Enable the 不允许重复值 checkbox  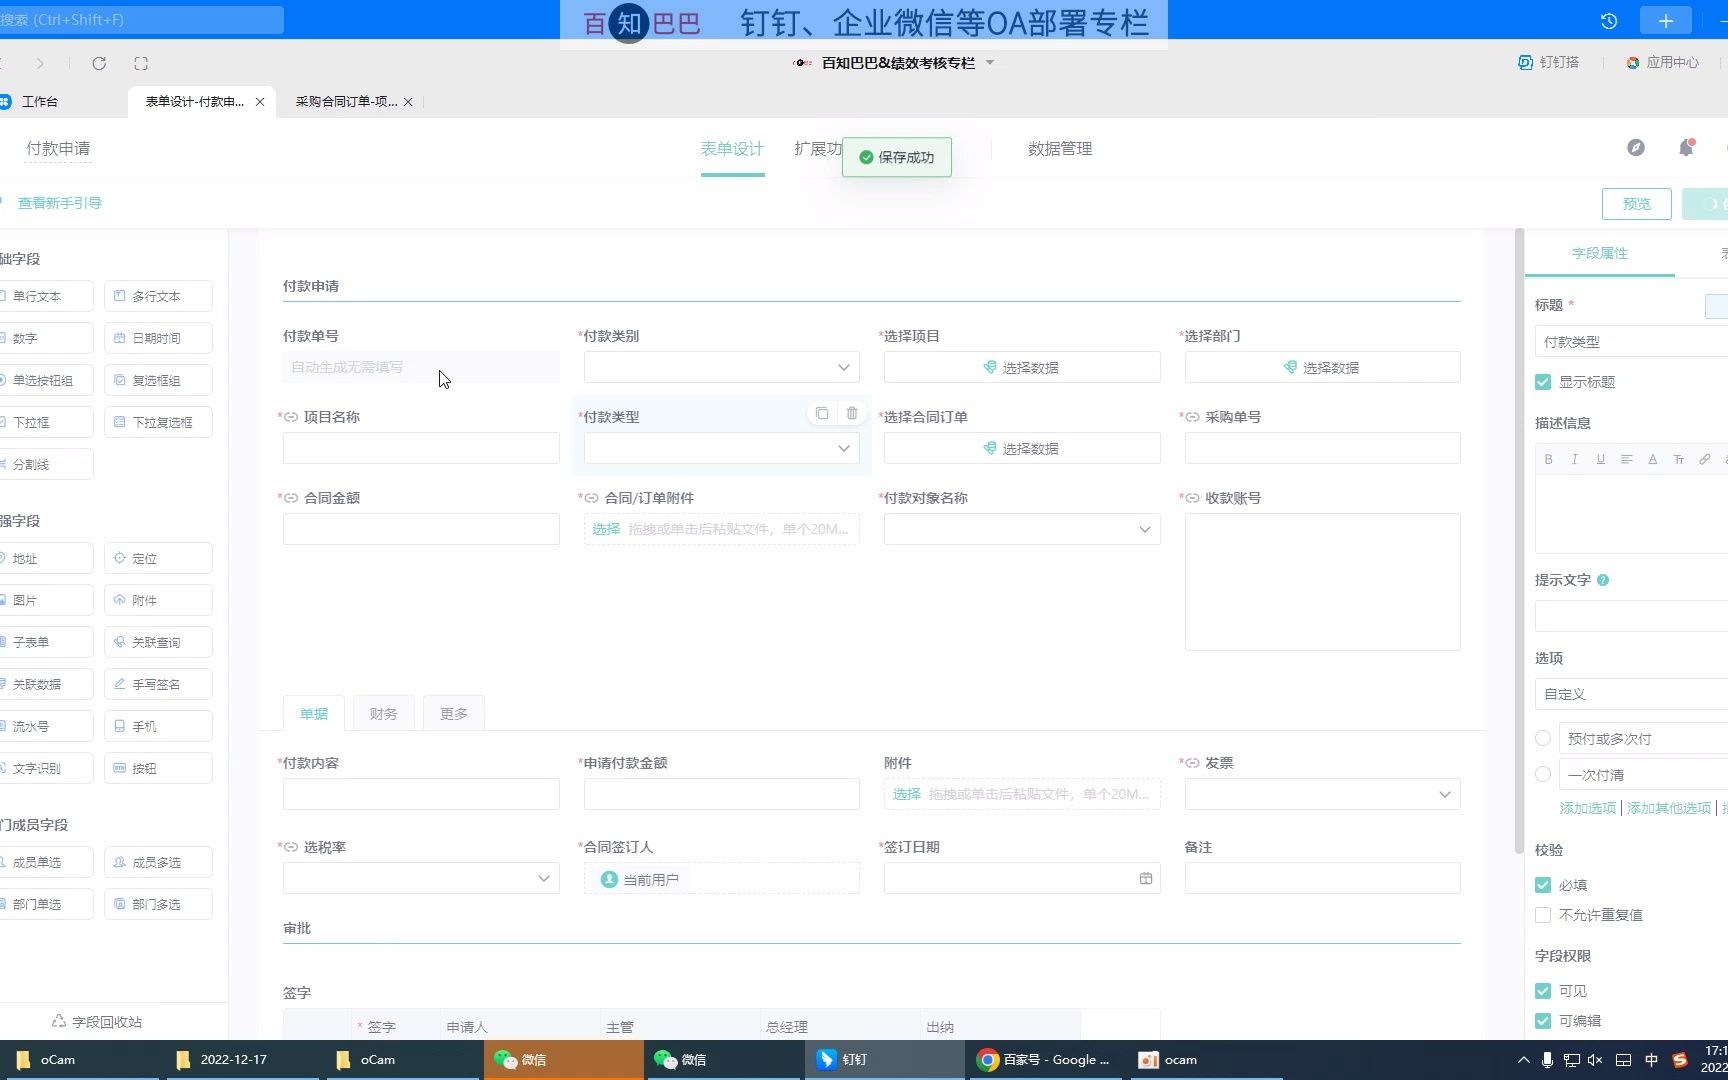1543,915
